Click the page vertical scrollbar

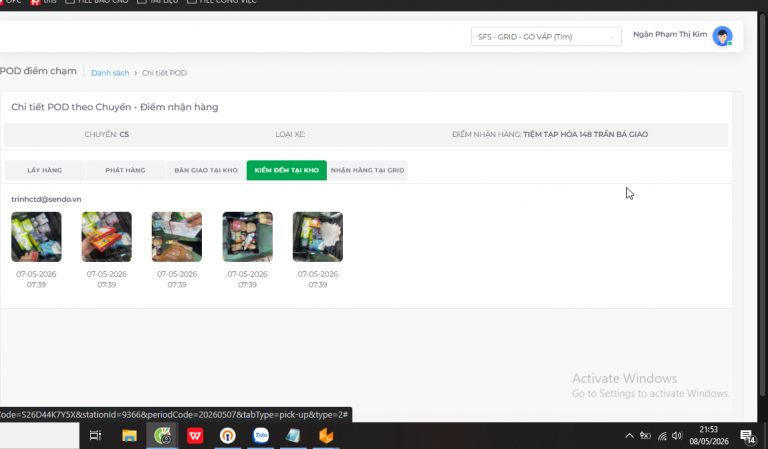[x=762, y=203]
